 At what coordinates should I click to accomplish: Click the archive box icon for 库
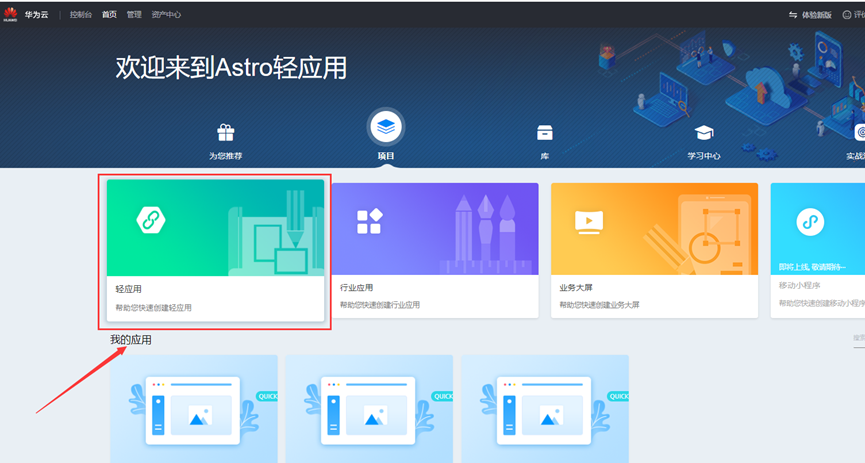point(544,132)
